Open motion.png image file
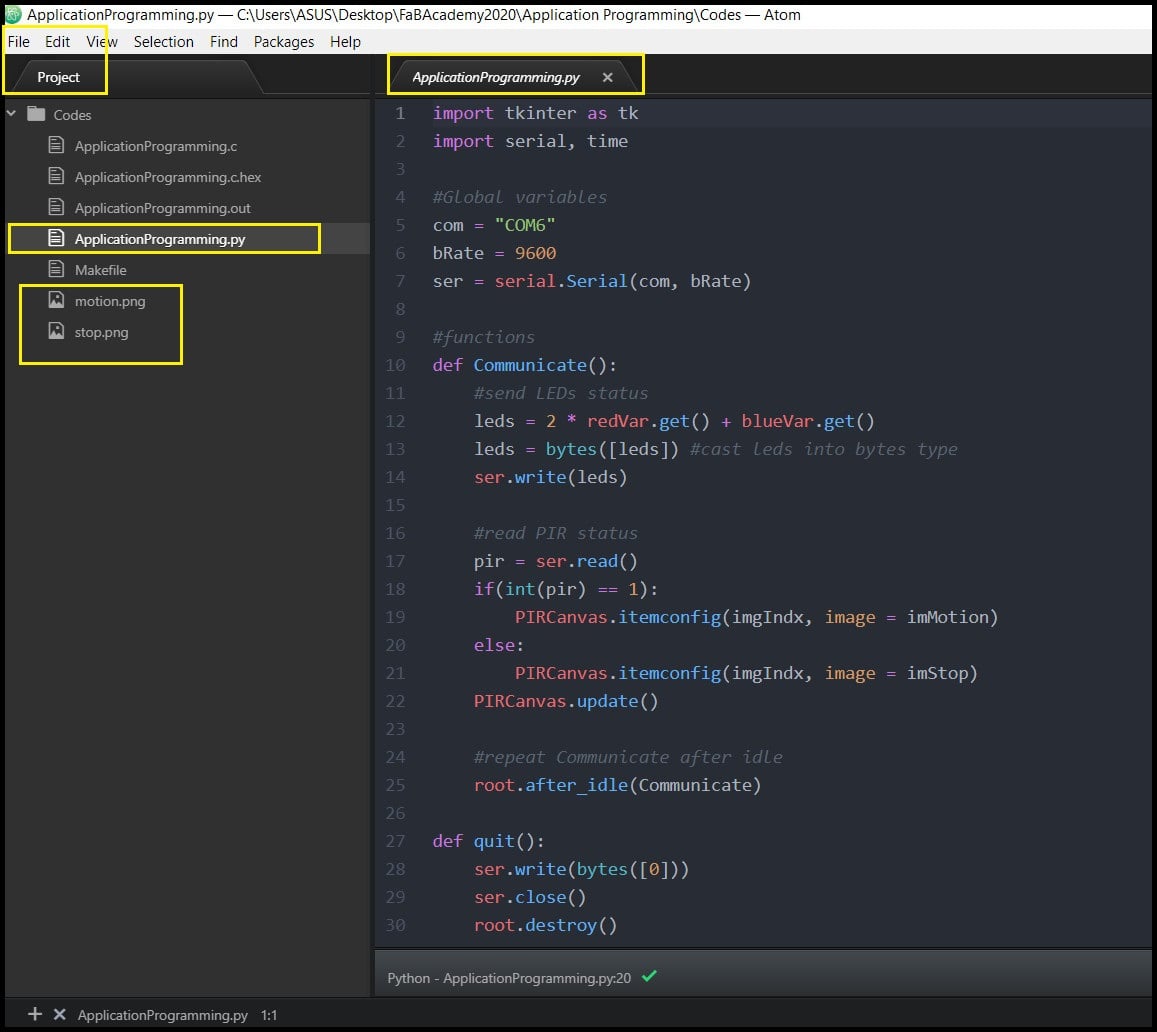 (x=110, y=301)
